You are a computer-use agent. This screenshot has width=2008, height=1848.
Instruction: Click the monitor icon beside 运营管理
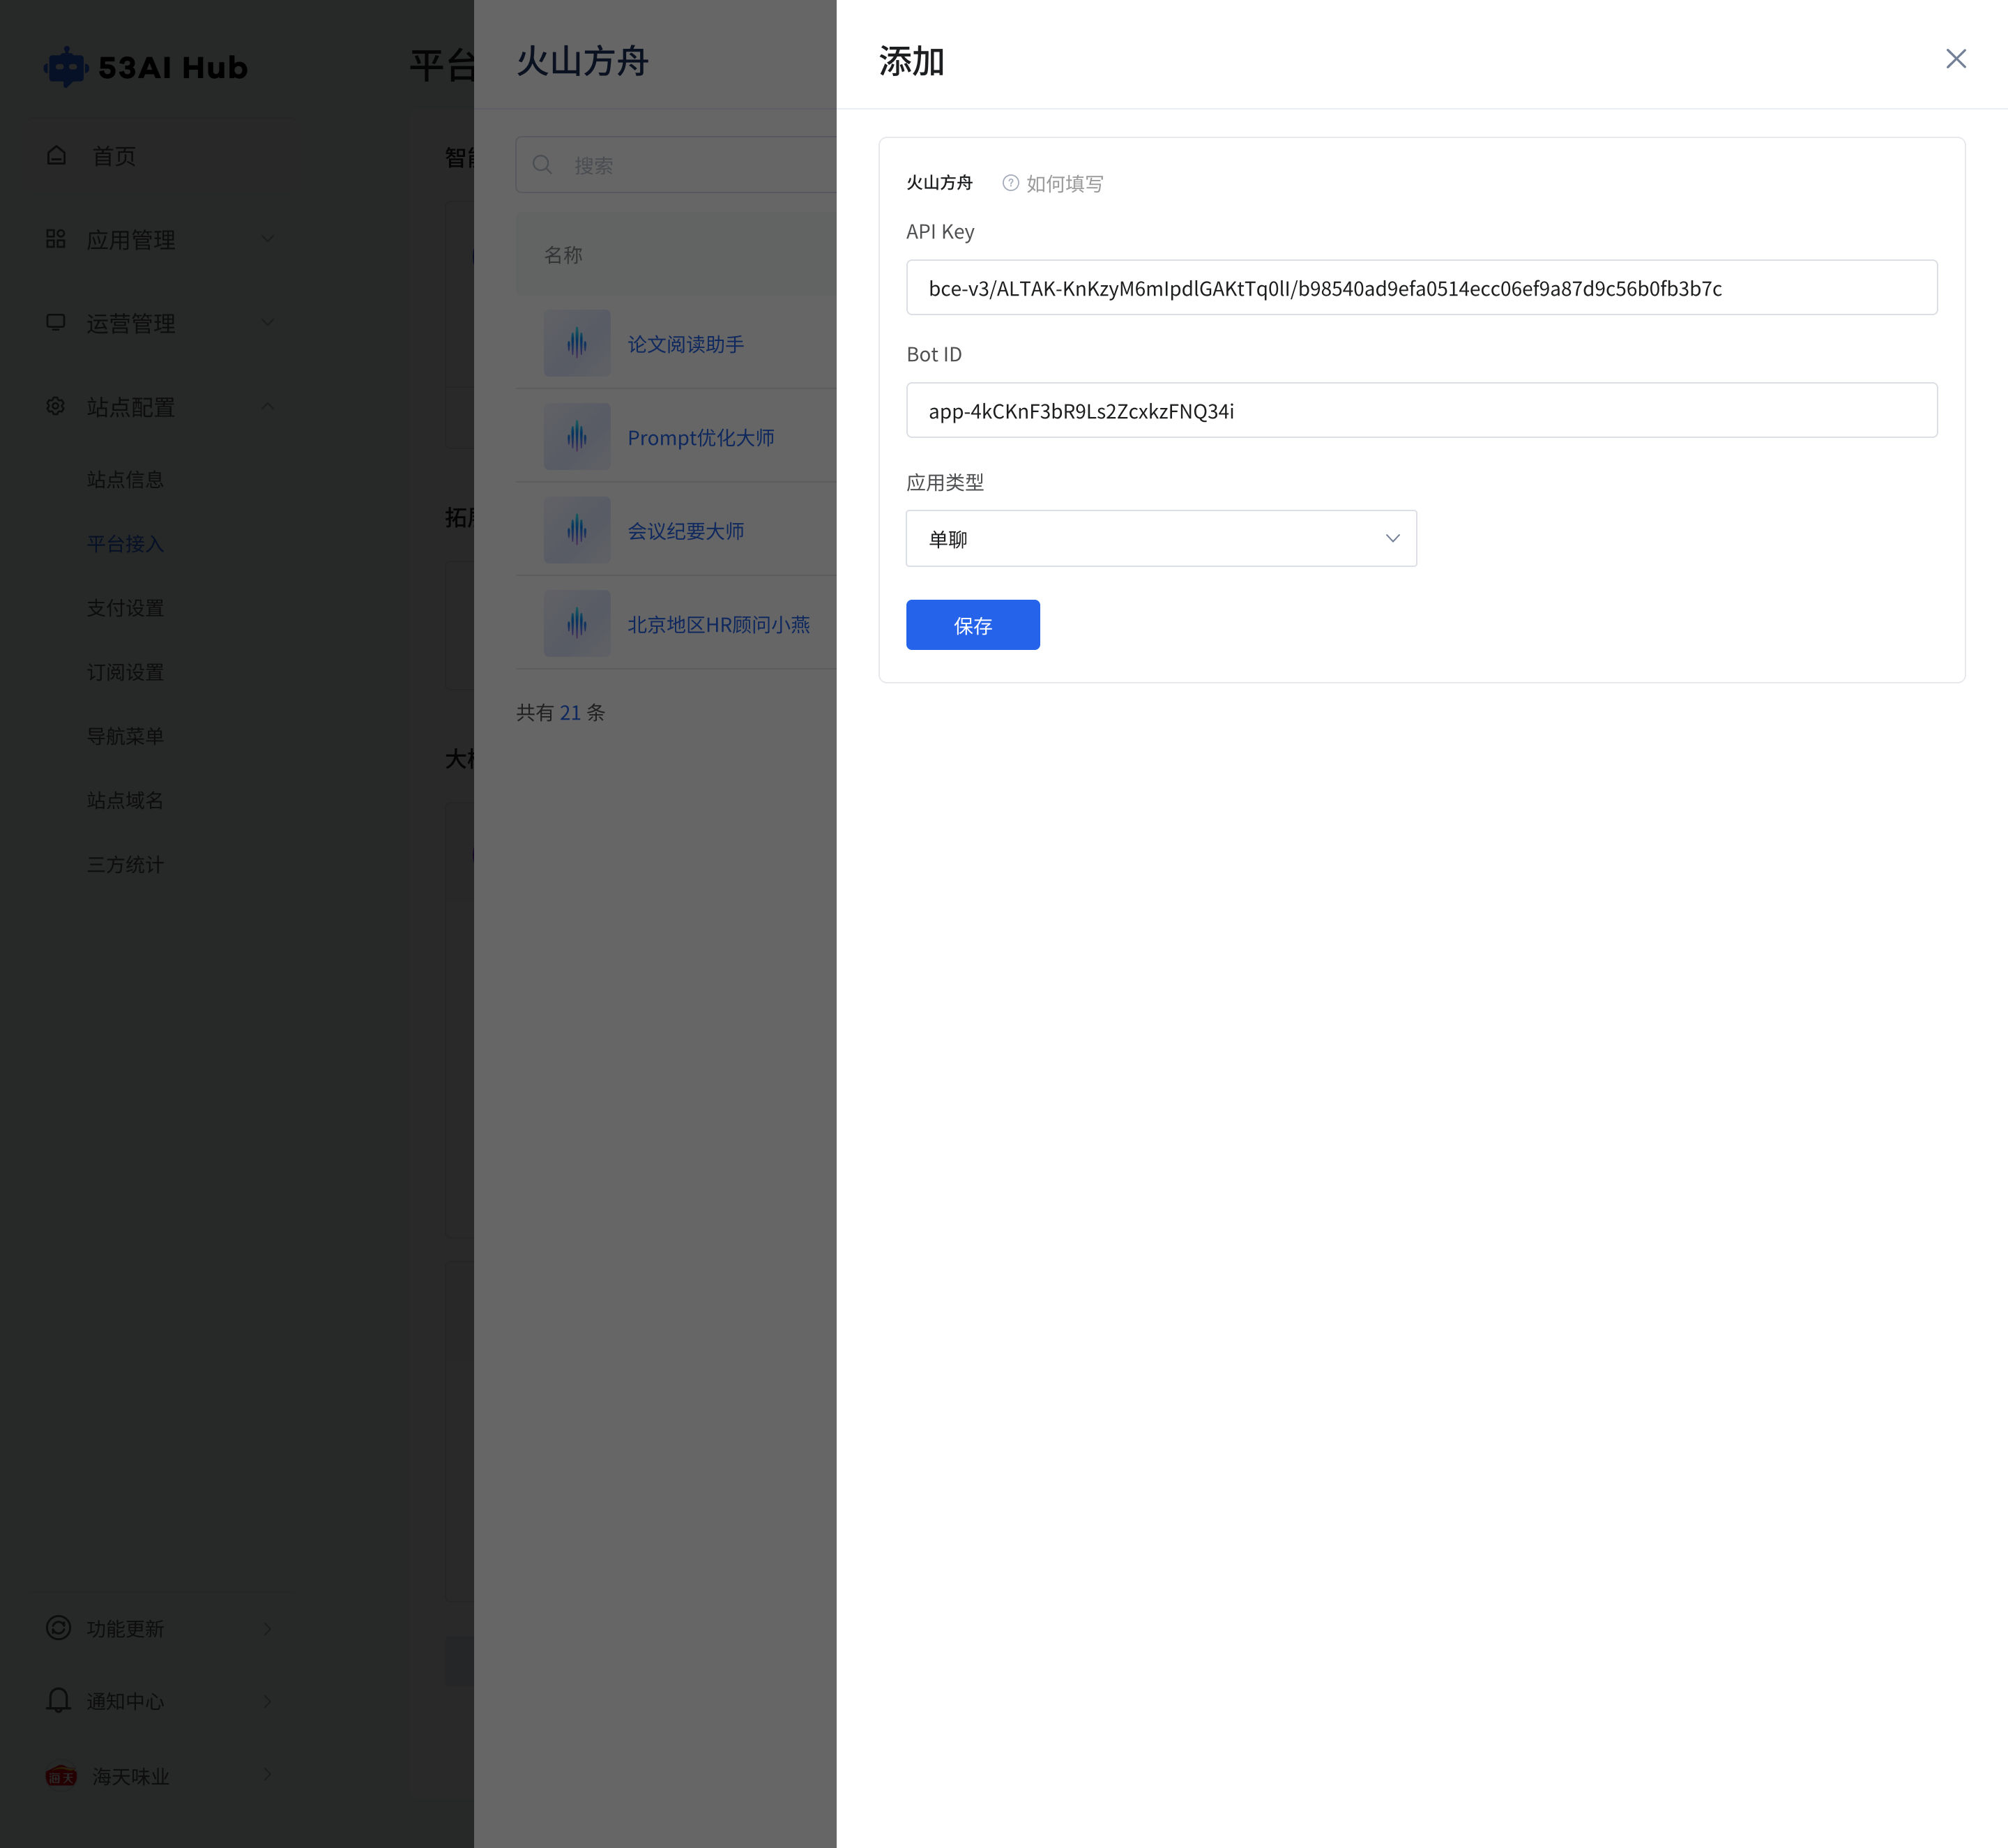tap(56, 322)
